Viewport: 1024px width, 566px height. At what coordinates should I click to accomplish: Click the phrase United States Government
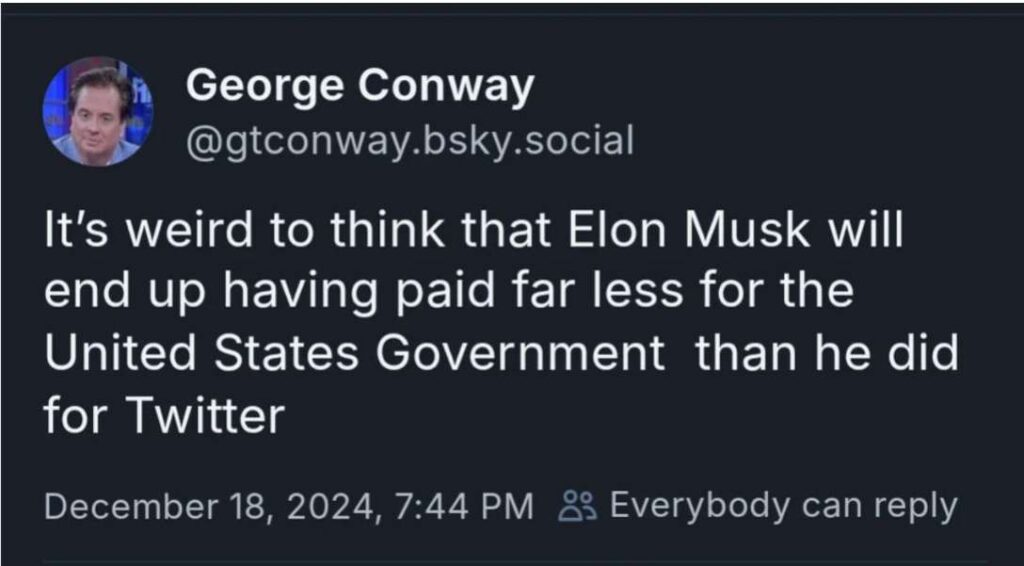tap(355, 355)
